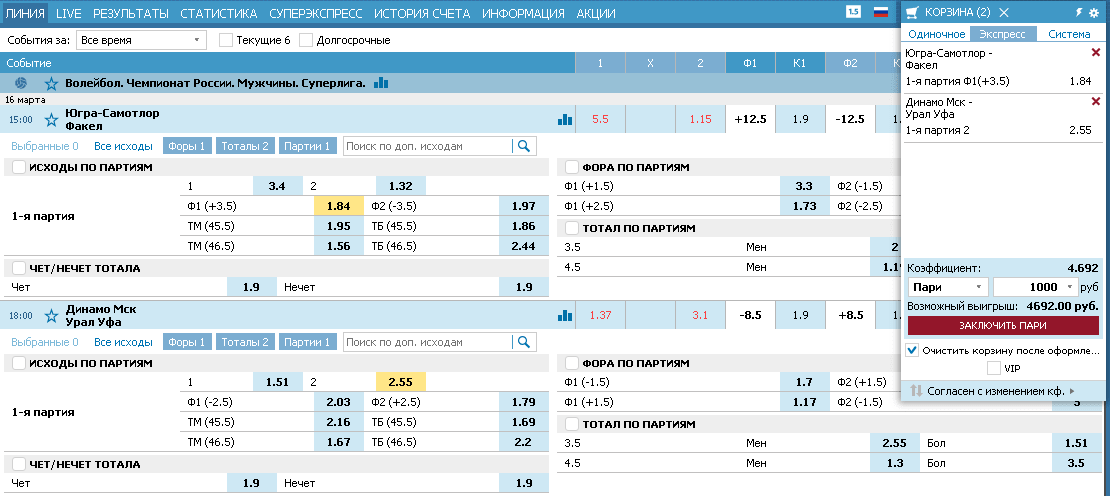Viewport: 1110px width, 496px height.
Task: Add Югра-Самотлор match to favorites
Action: [51, 120]
